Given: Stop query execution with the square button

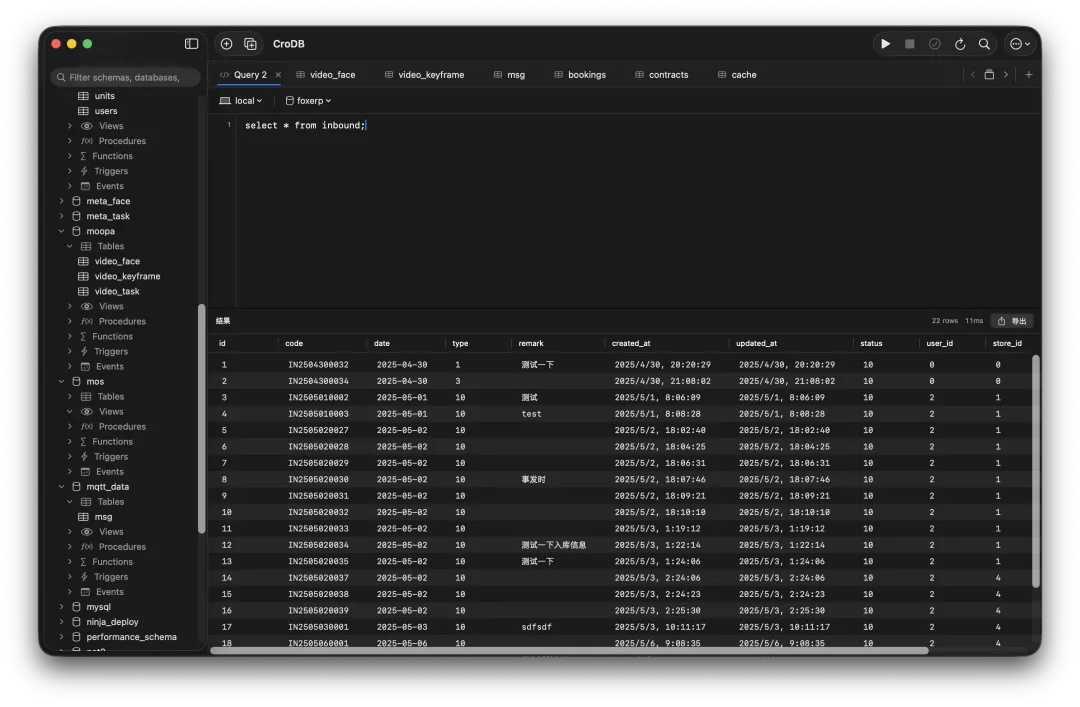Looking at the screenshot, I should point(910,43).
